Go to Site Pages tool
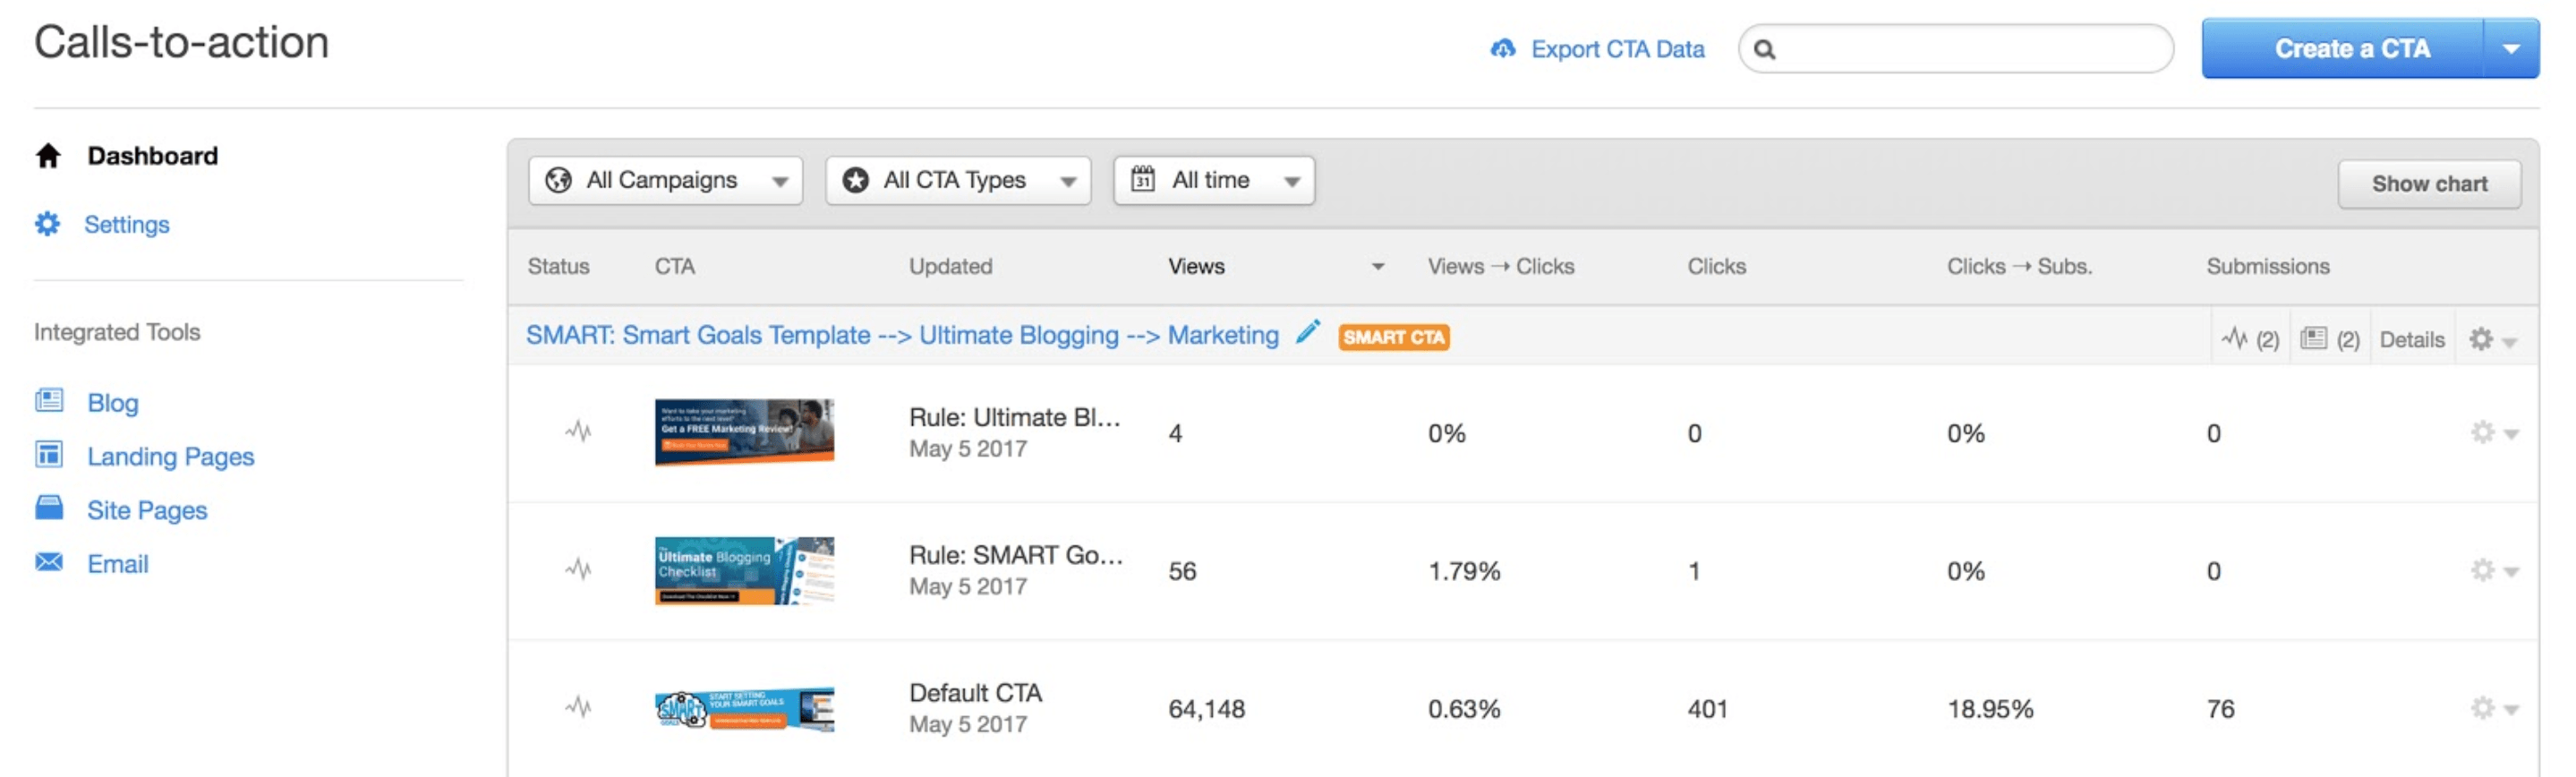Viewport: 2576px width, 777px height. [147, 510]
